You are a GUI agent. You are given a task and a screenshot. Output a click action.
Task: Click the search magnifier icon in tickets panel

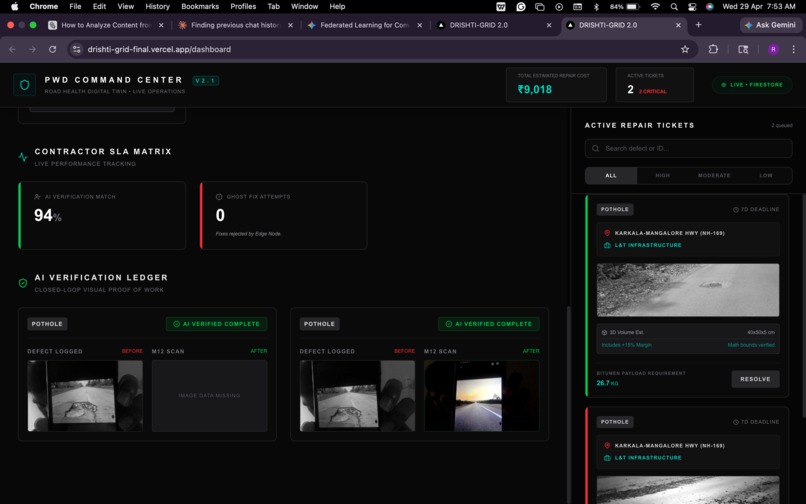(595, 148)
